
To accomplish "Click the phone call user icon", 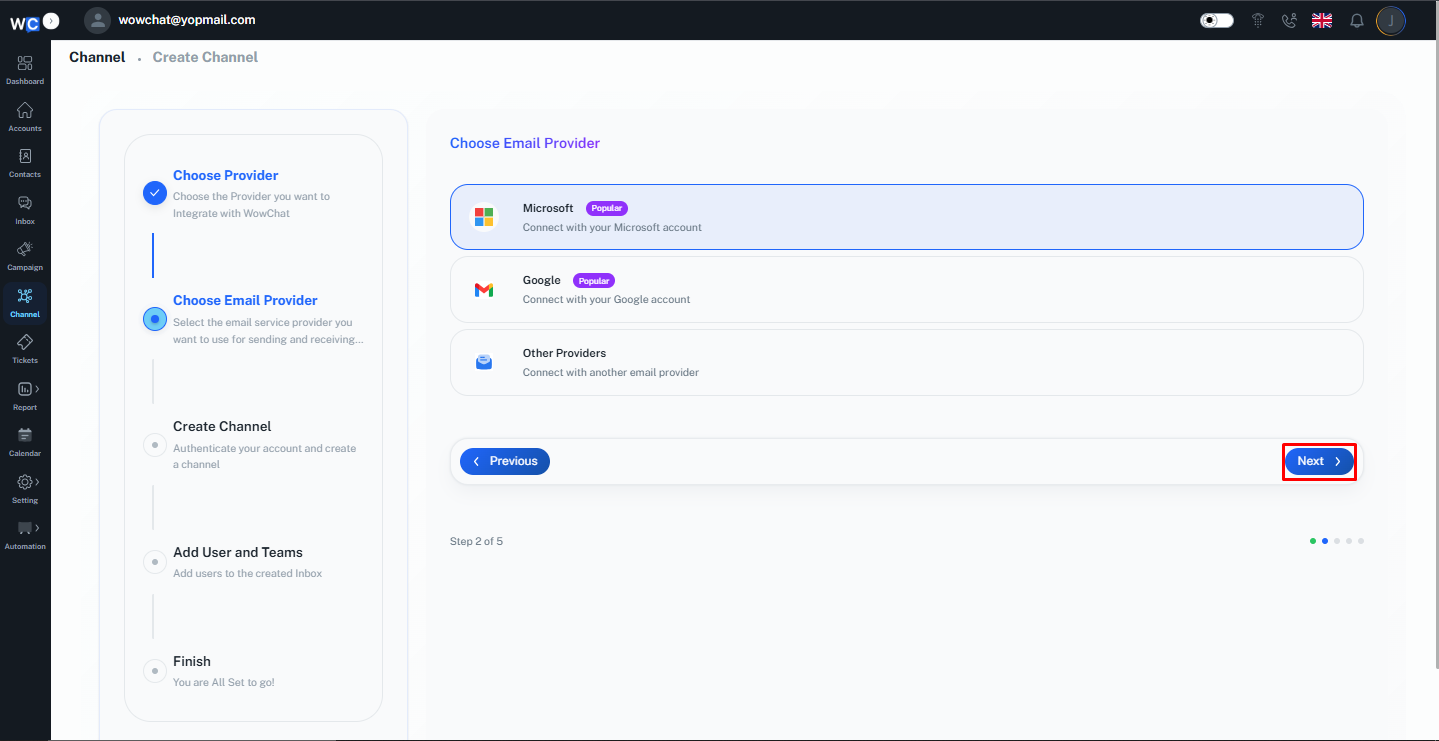I will click(x=1290, y=20).
